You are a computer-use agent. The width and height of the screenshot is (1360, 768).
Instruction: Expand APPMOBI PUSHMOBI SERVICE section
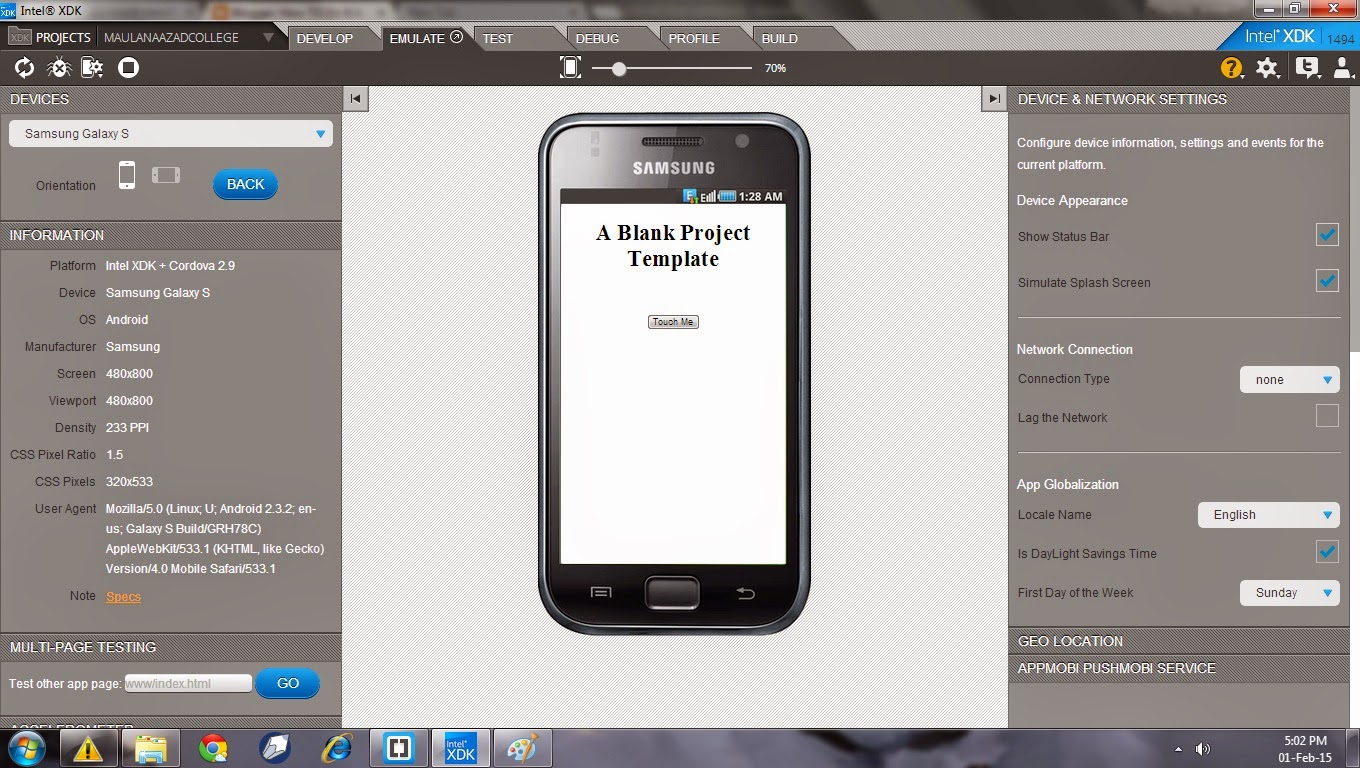point(1179,668)
